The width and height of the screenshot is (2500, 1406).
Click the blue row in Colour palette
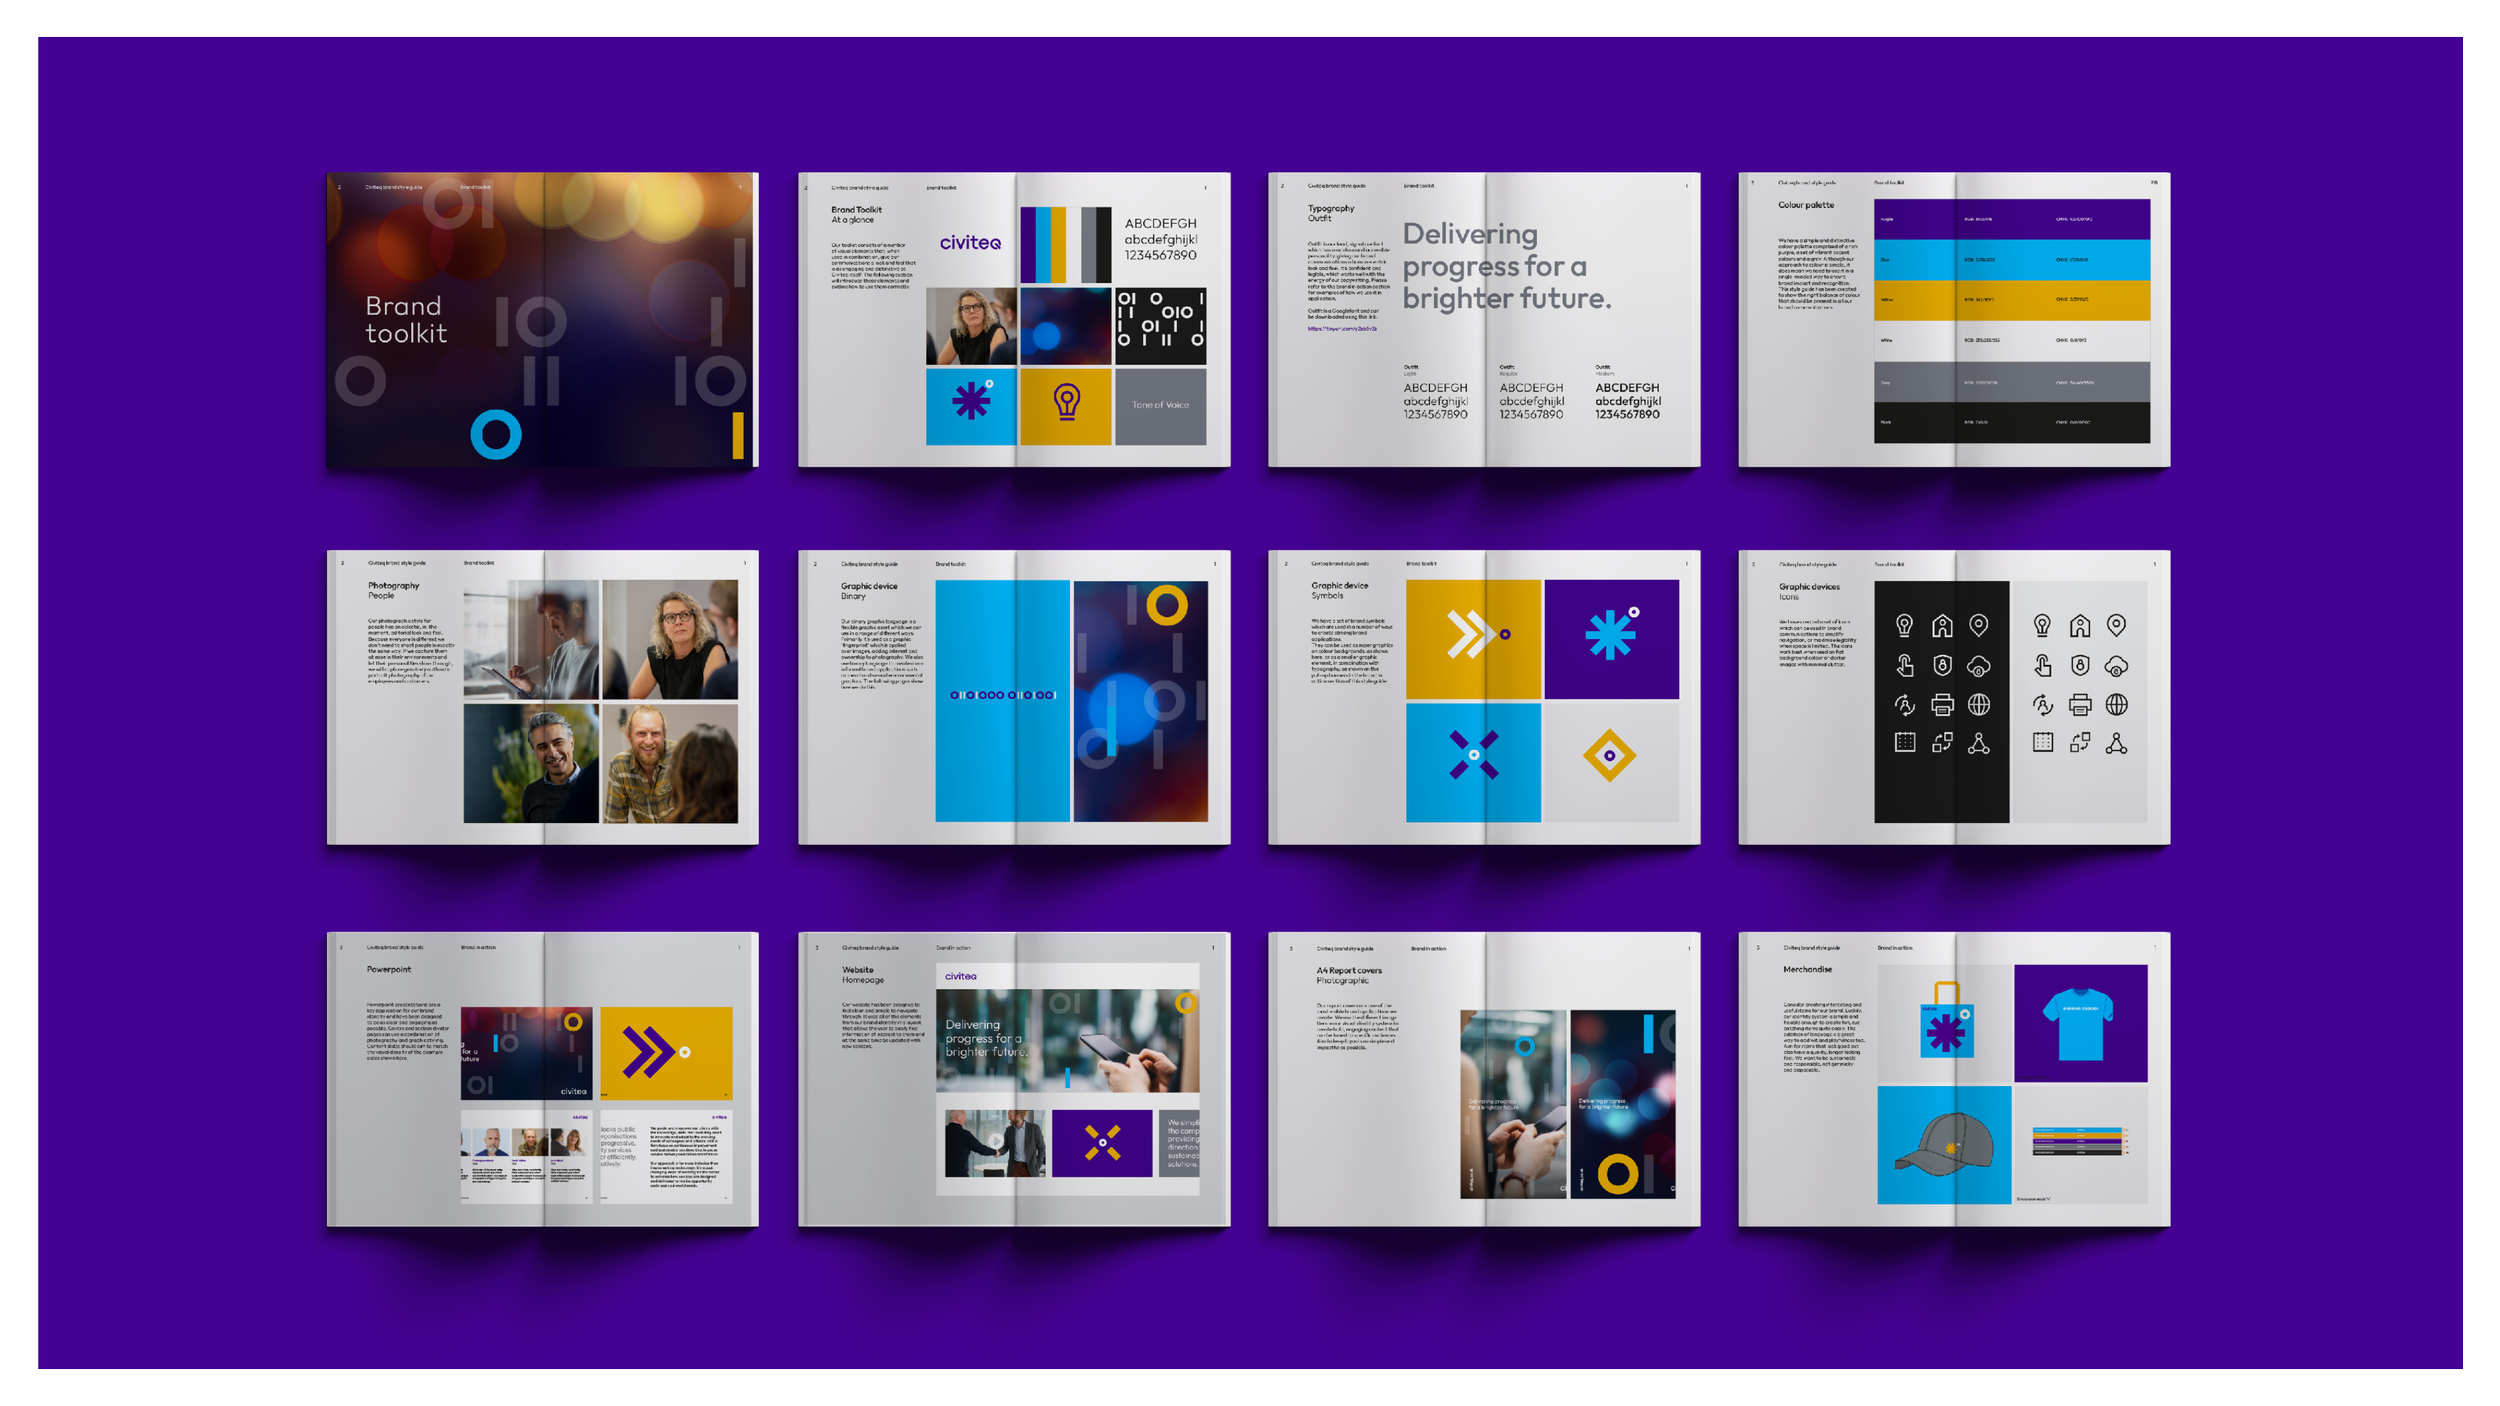pyautogui.click(x=2011, y=259)
